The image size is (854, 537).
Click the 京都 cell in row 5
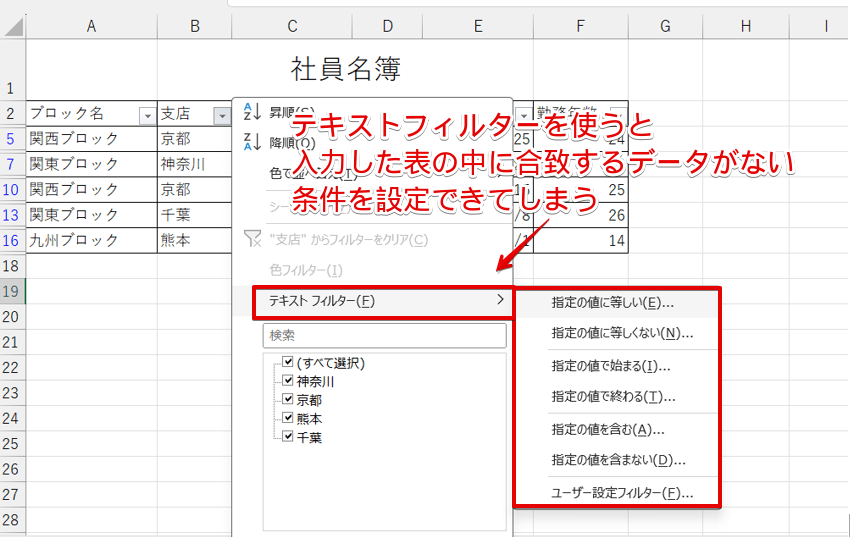(194, 139)
